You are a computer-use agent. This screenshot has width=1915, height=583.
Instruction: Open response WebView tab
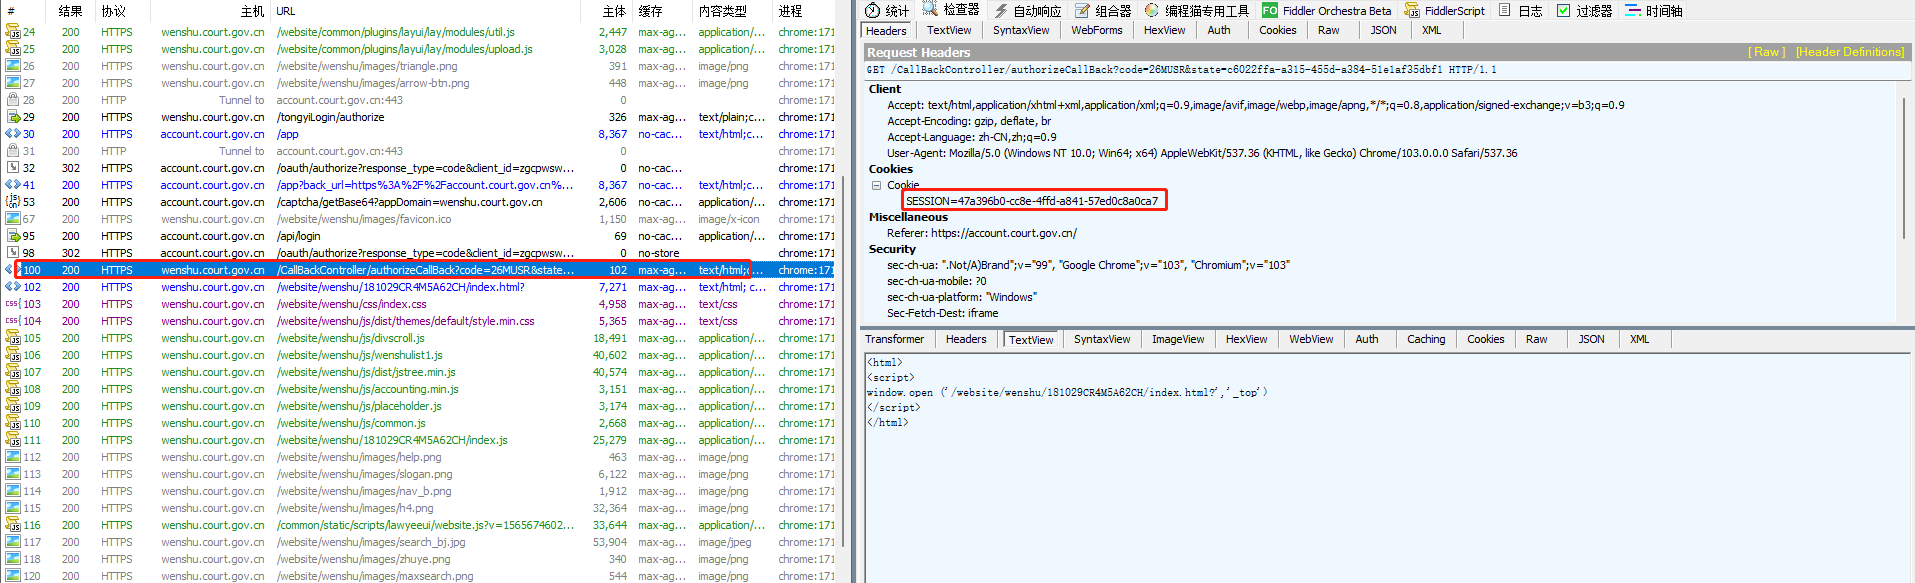point(1311,339)
